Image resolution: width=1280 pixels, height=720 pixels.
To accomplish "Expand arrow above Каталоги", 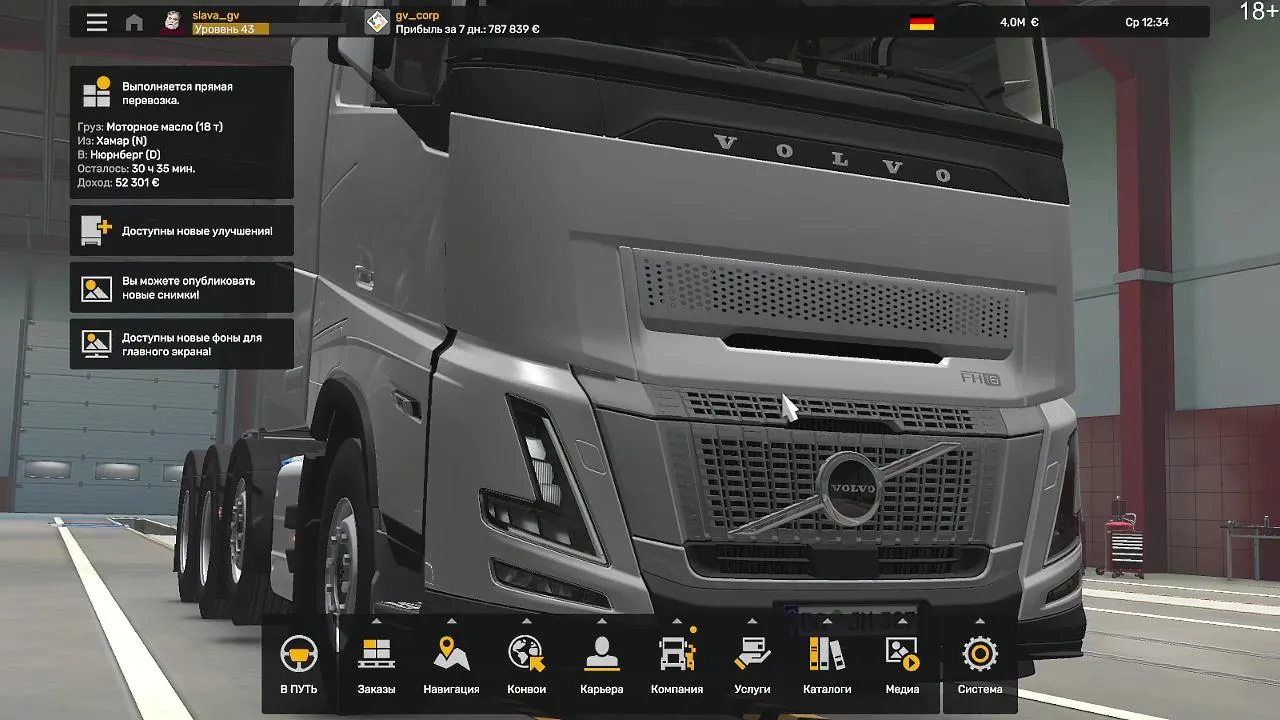I will pyautogui.click(x=827, y=621).
